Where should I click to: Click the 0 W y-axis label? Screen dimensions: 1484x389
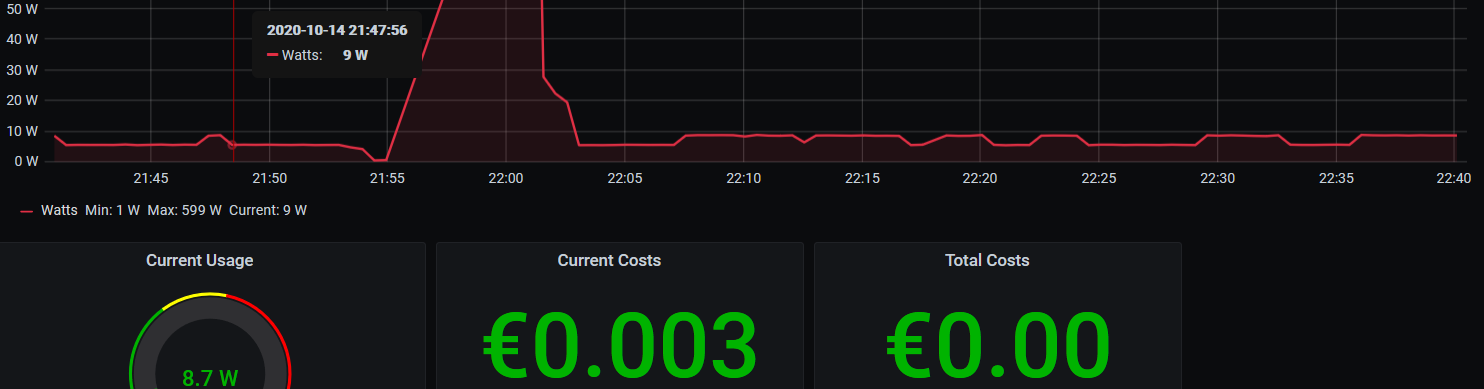[26, 160]
